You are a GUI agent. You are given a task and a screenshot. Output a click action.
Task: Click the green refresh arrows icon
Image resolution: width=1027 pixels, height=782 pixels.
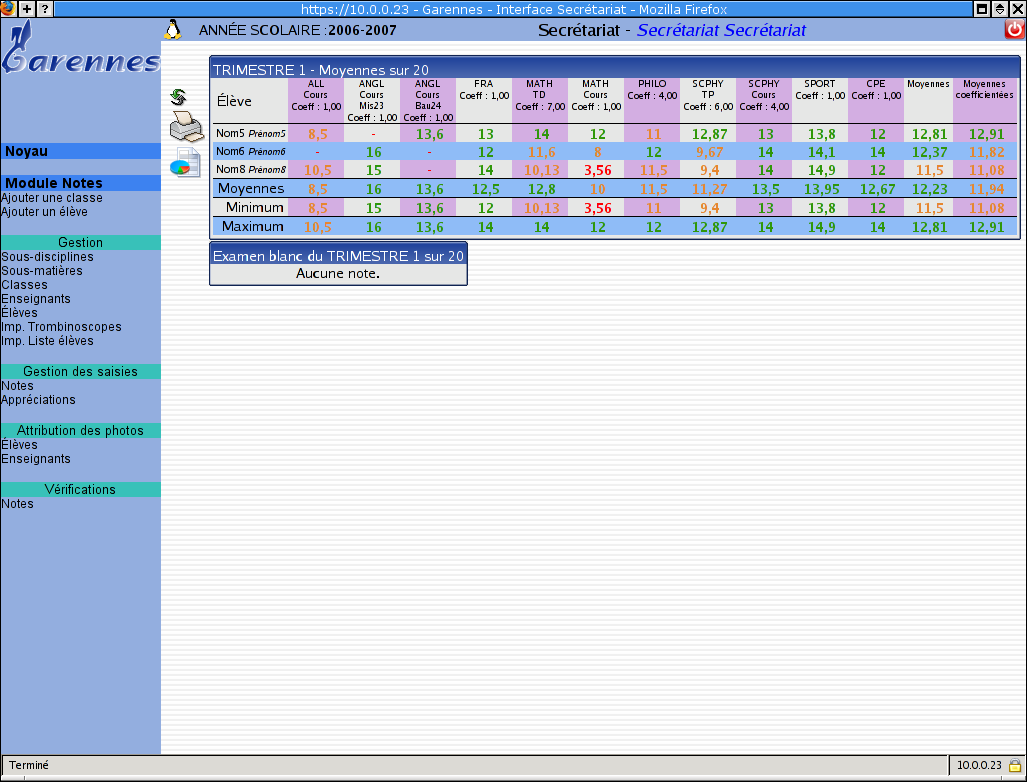[x=179, y=97]
